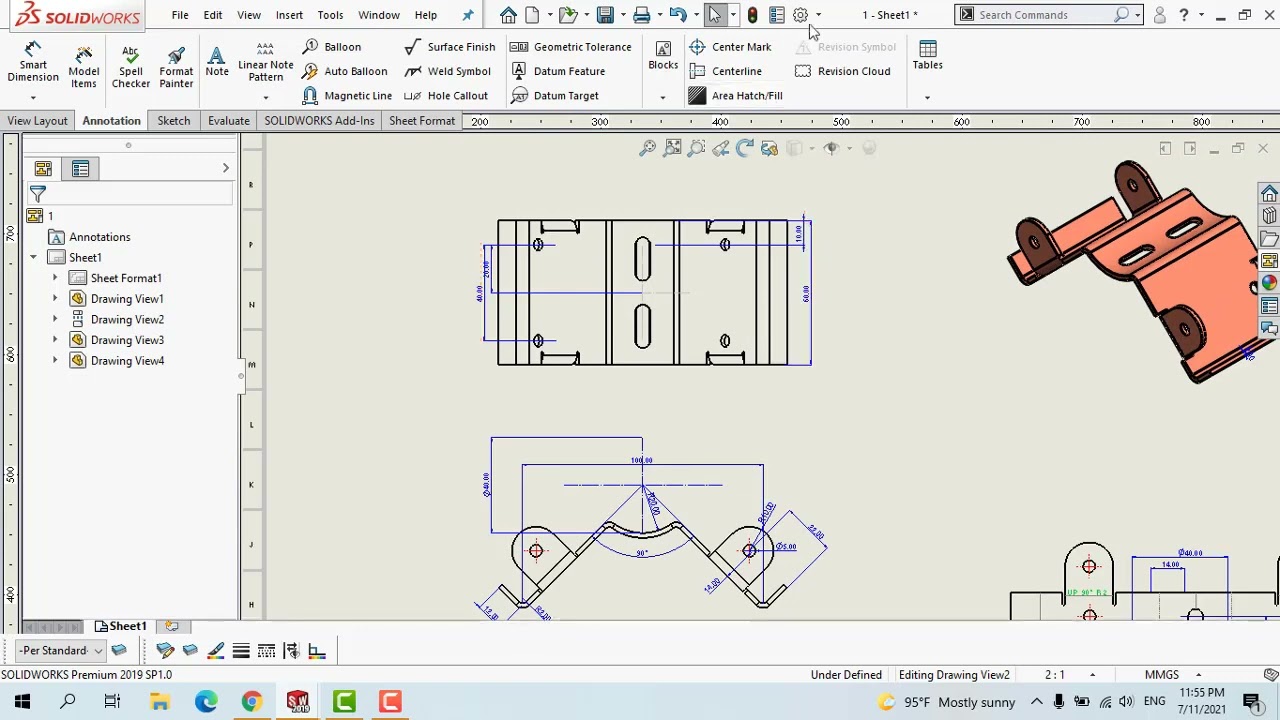This screenshot has height=720, width=1280.
Task: Insert a Hole Callout
Action: click(x=446, y=96)
